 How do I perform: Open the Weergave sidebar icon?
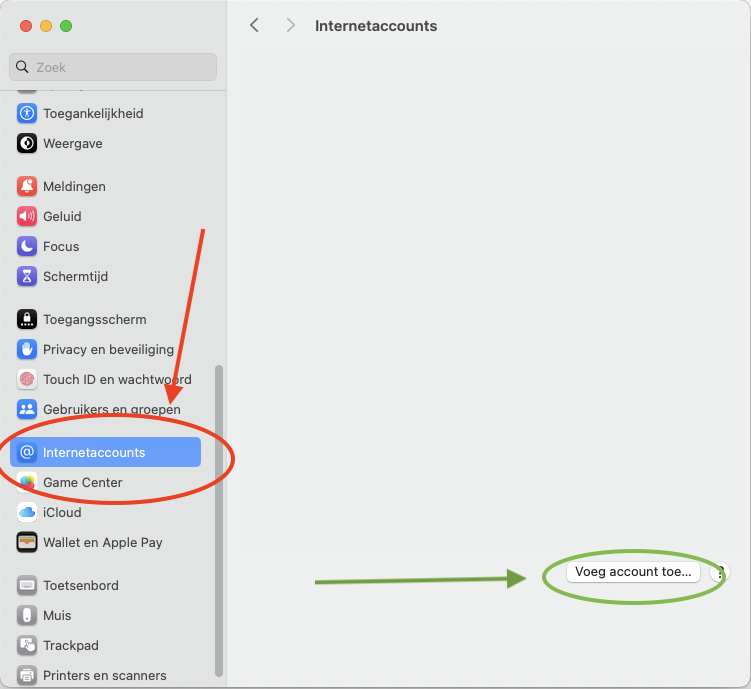(x=27, y=143)
